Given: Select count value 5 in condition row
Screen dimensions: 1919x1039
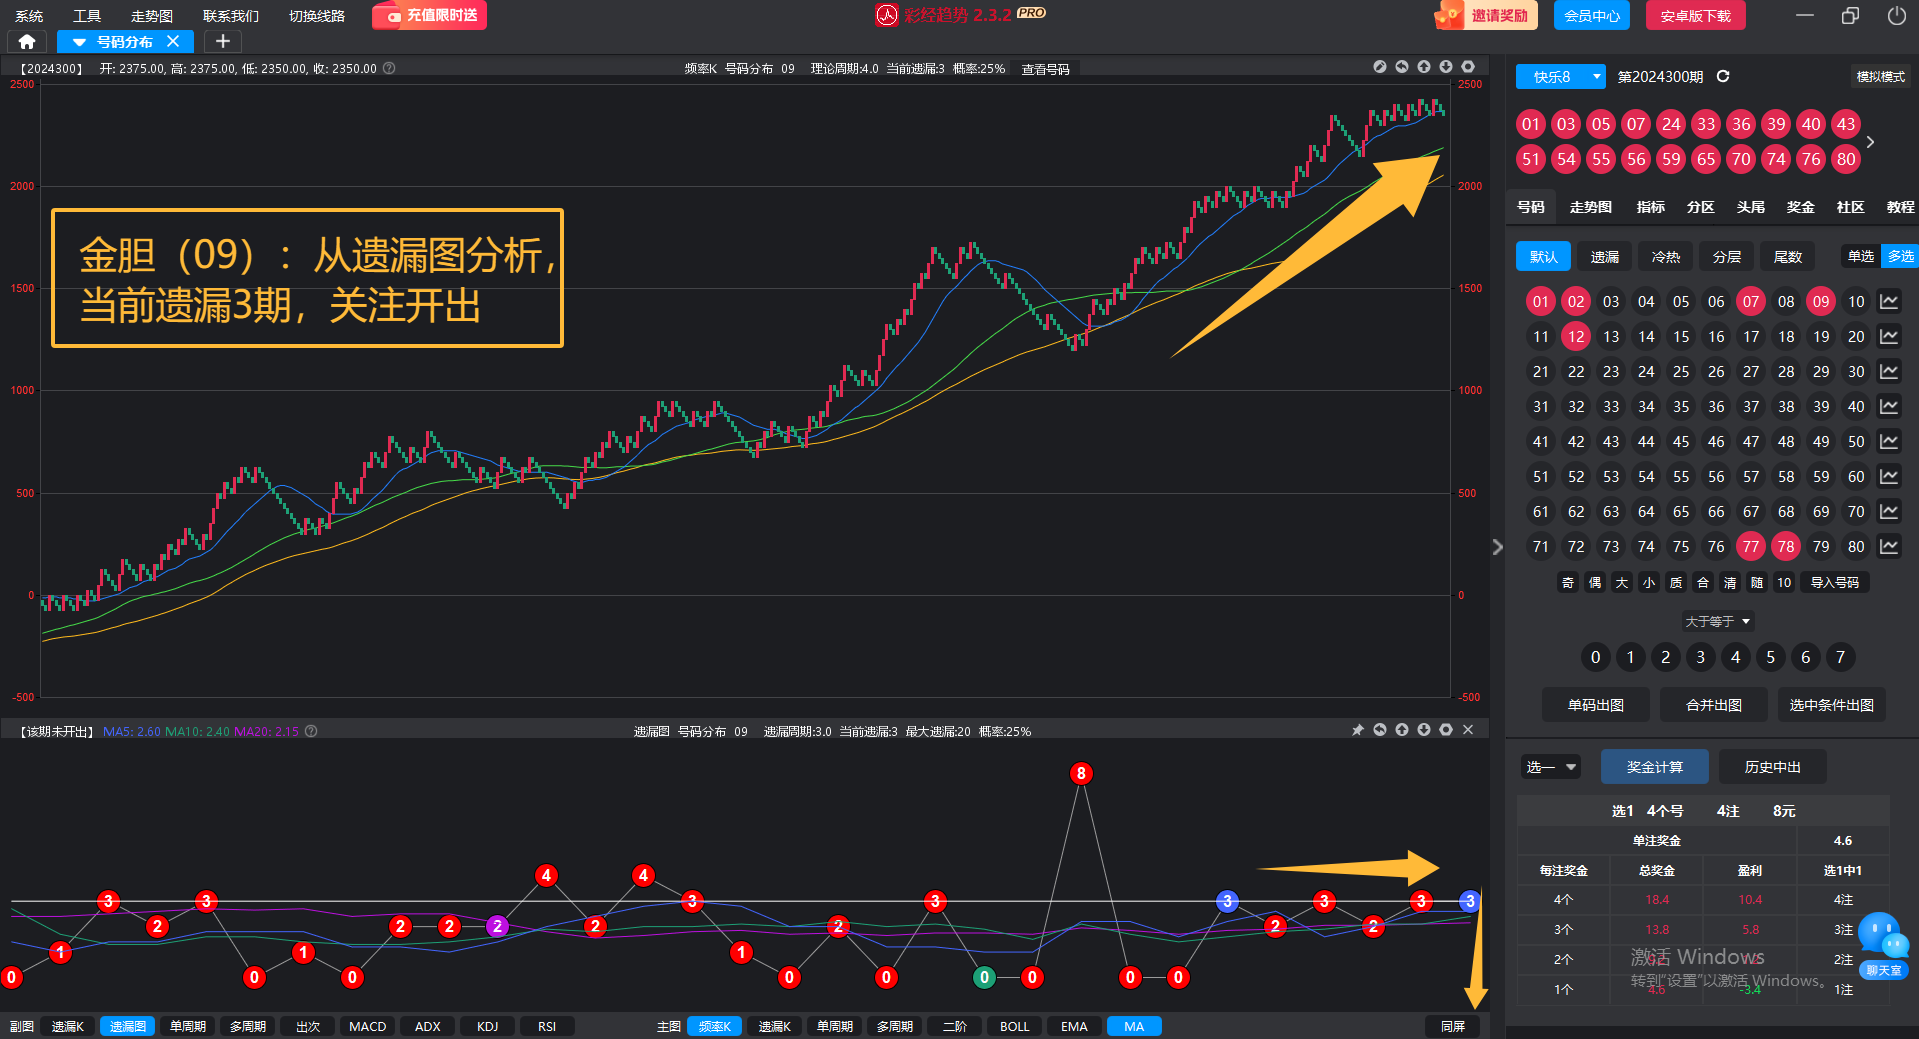Looking at the screenshot, I should (x=1771, y=657).
